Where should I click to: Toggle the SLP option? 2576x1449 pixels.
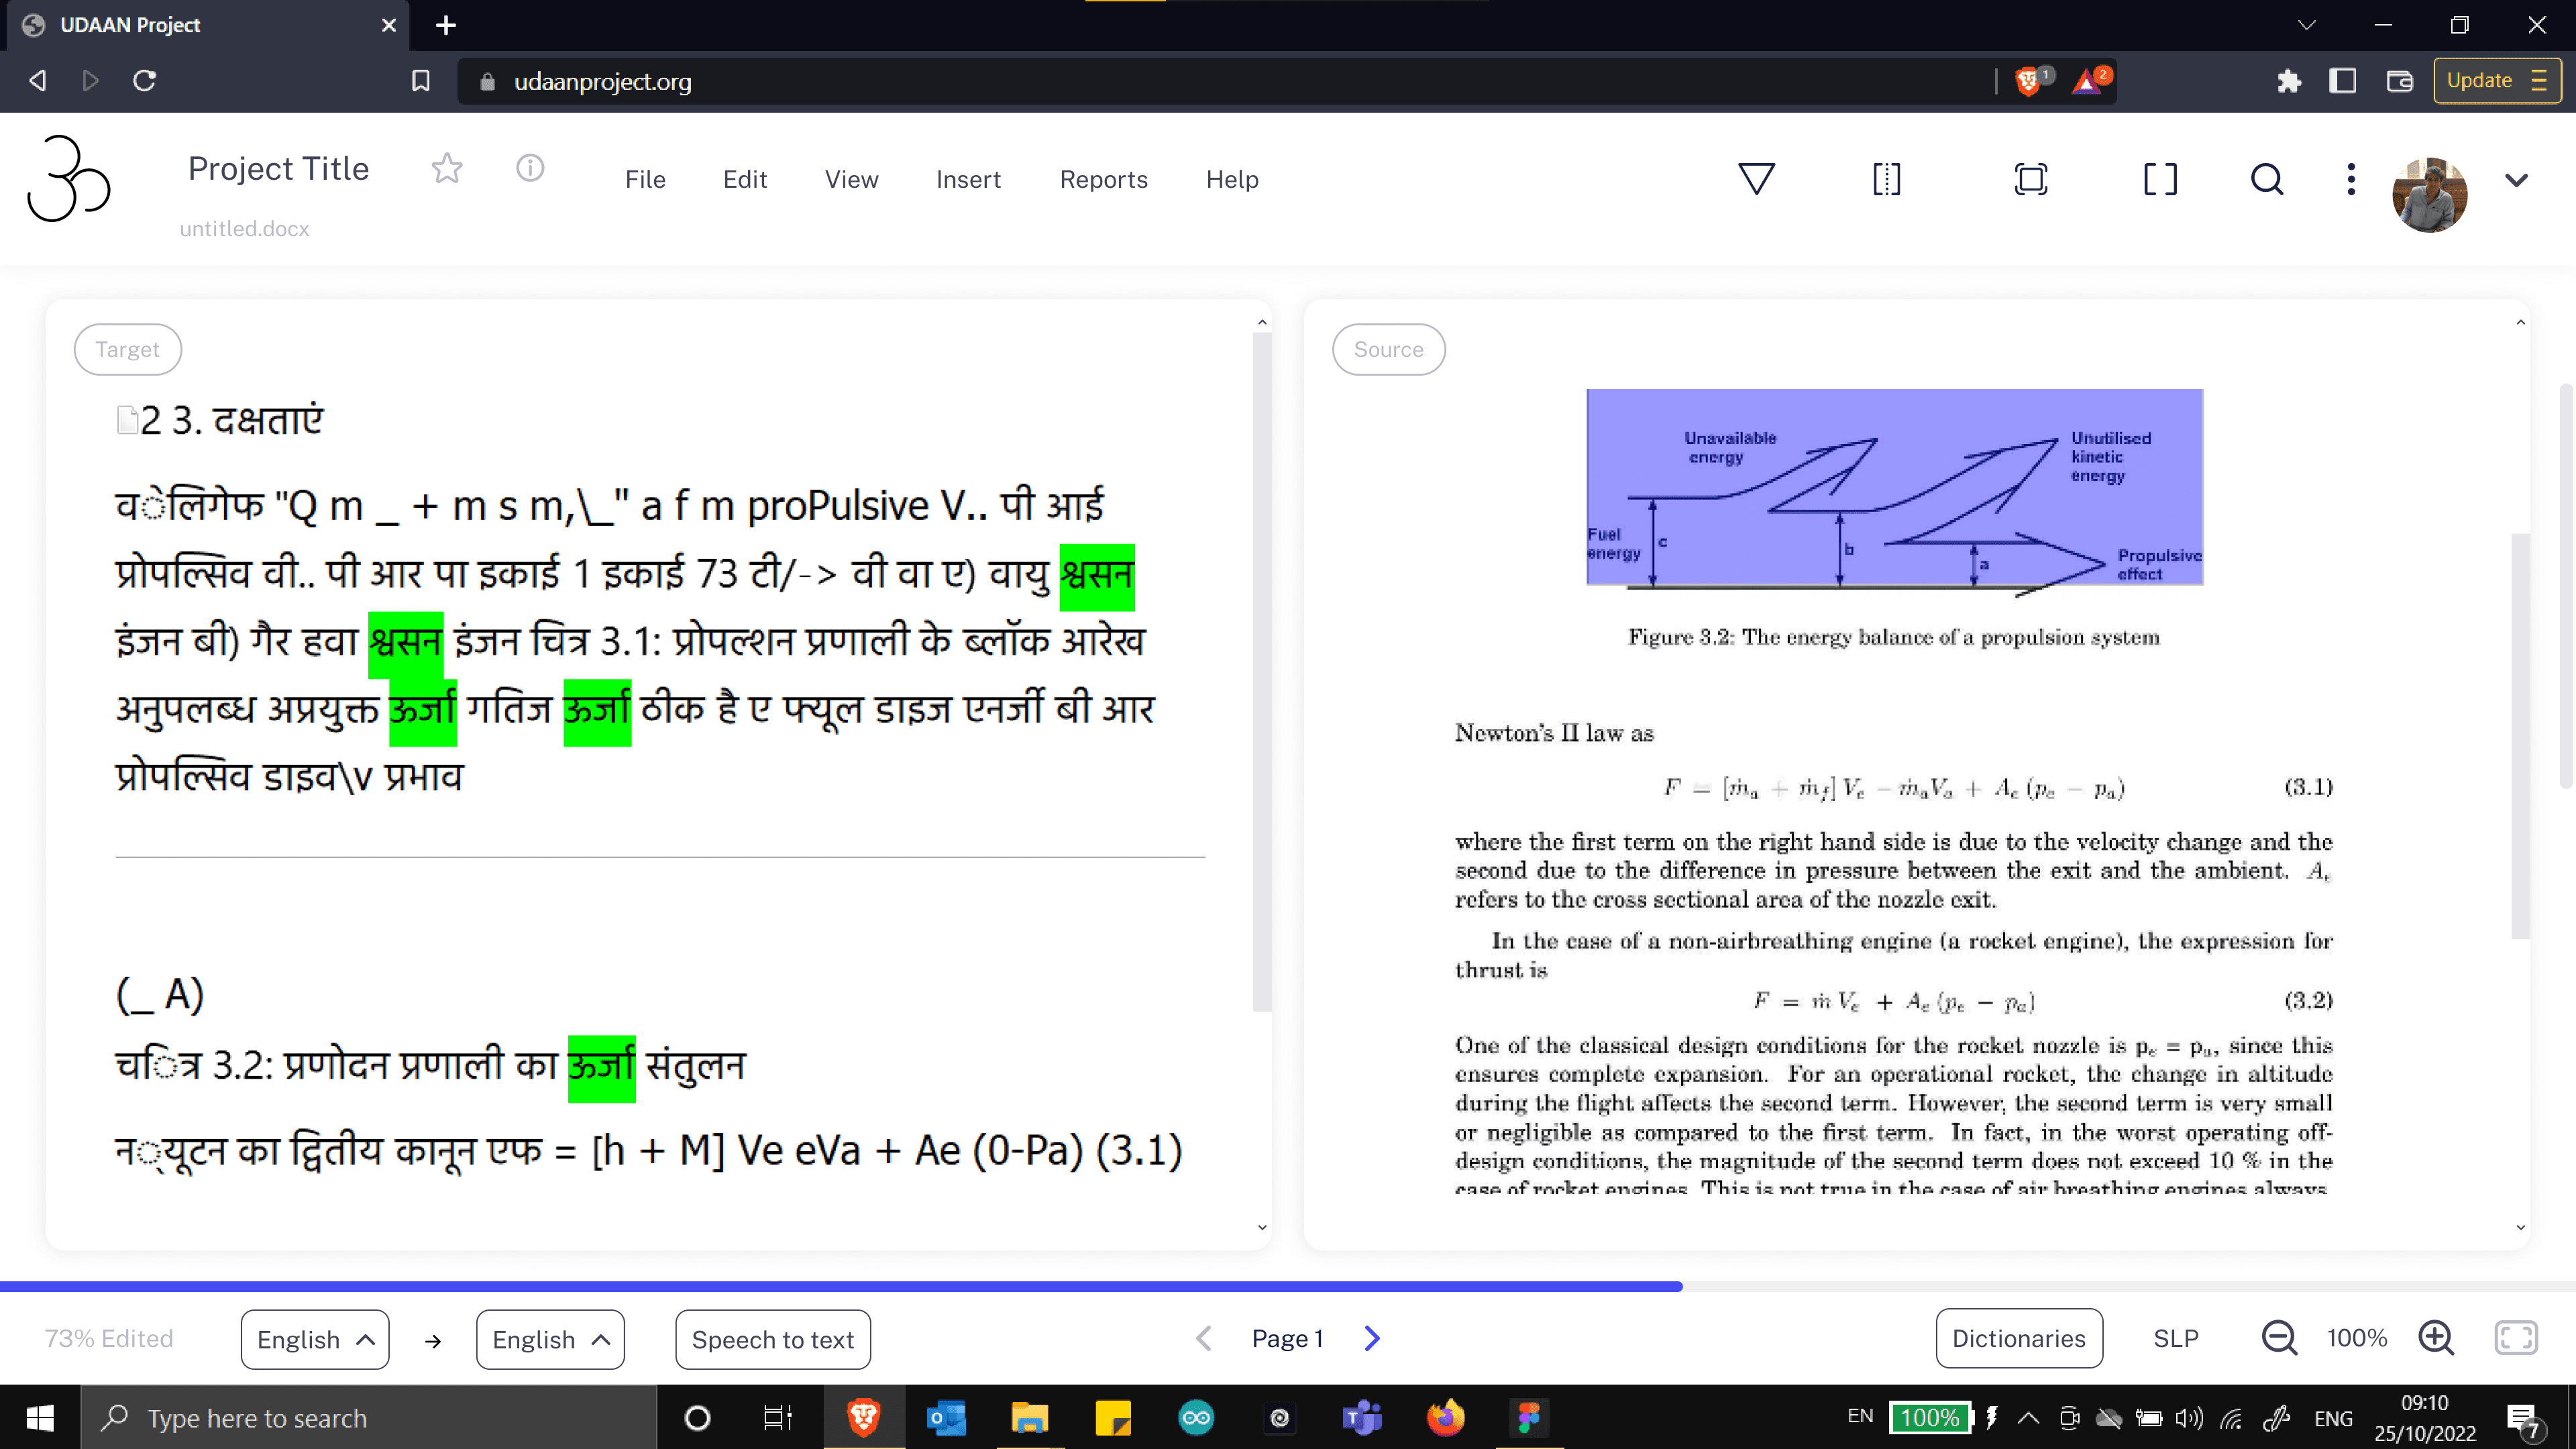(2175, 1338)
